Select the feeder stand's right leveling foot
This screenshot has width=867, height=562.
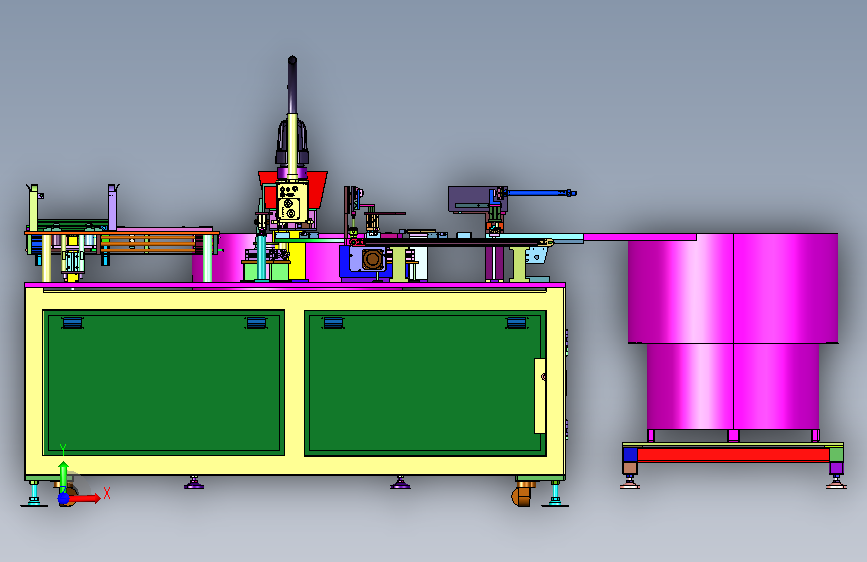[x=836, y=482]
